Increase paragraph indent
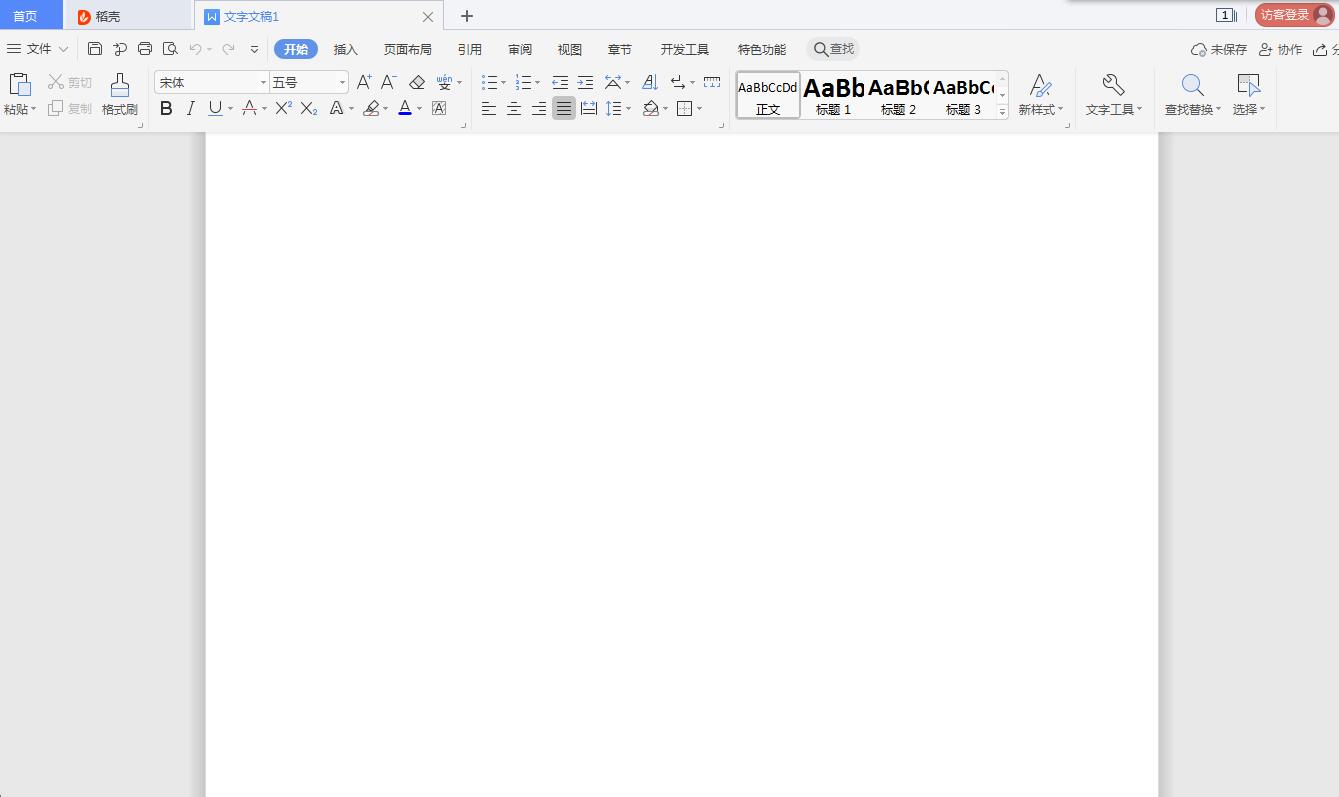1339x797 pixels. (x=586, y=82)
